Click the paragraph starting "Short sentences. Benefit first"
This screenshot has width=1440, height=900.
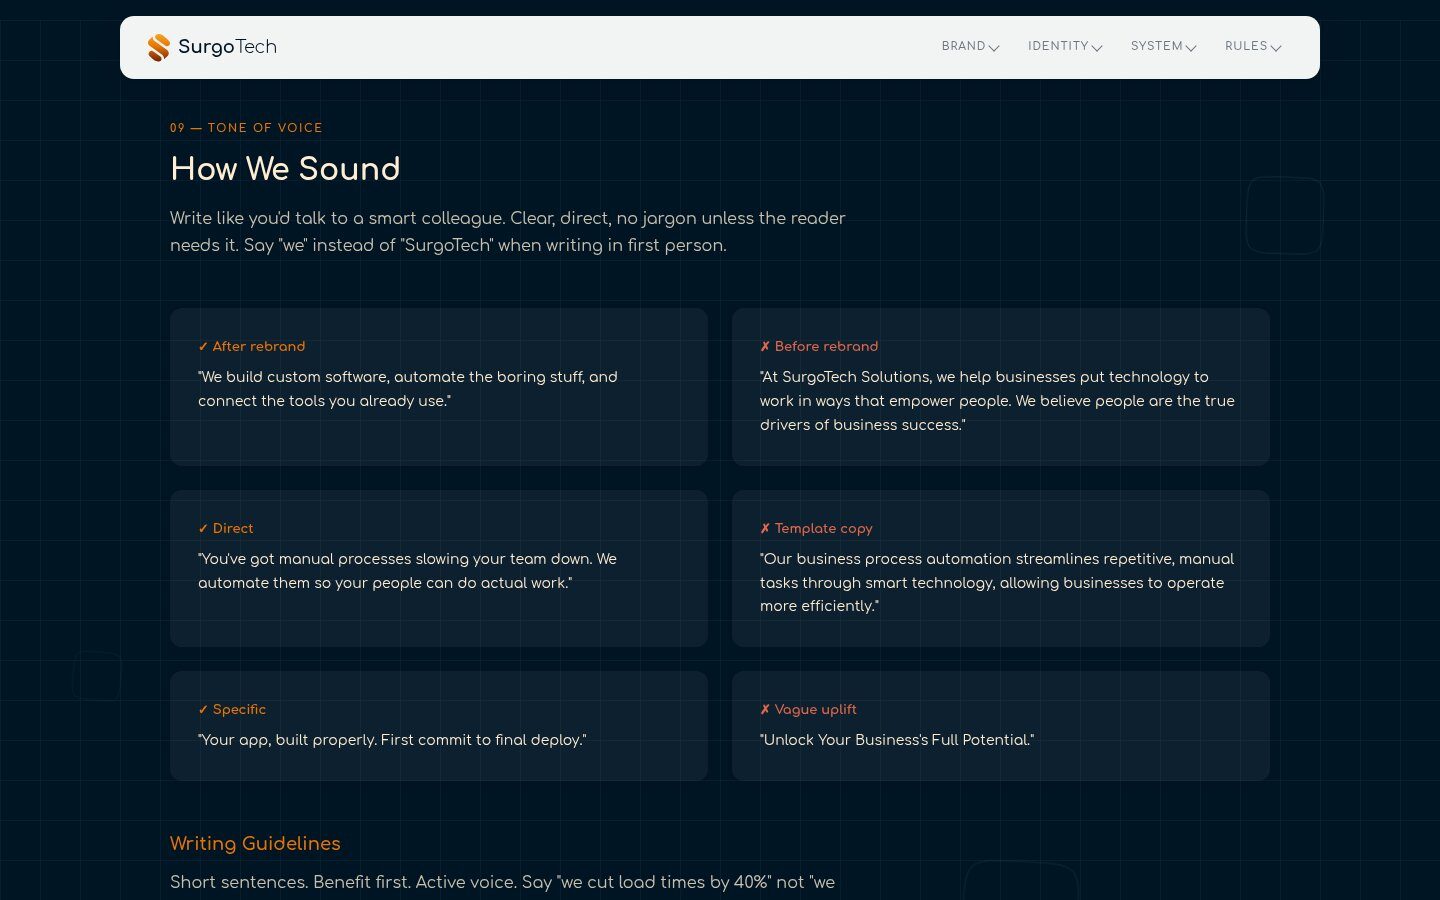(502, 882)
